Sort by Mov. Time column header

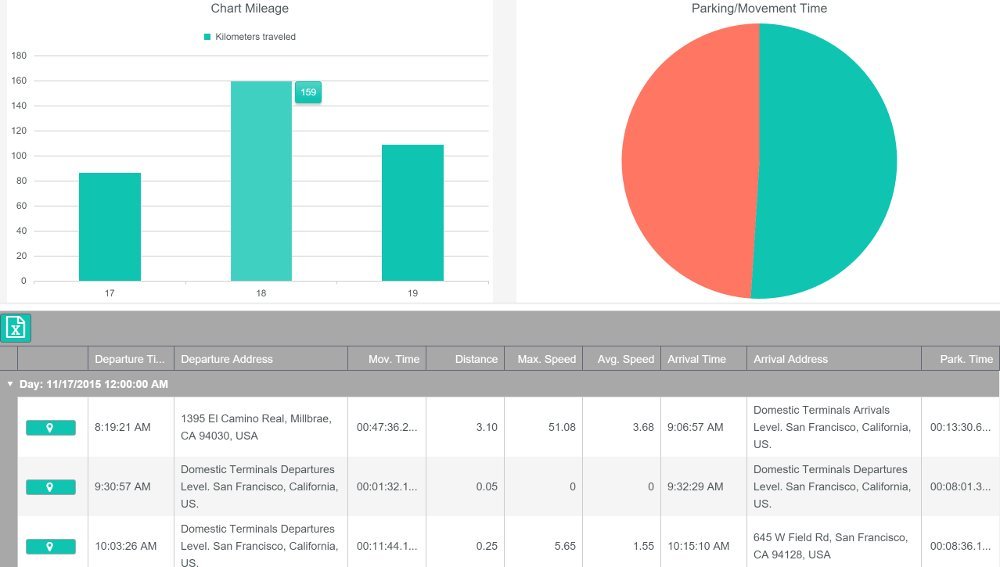click(x=387, y=359)
